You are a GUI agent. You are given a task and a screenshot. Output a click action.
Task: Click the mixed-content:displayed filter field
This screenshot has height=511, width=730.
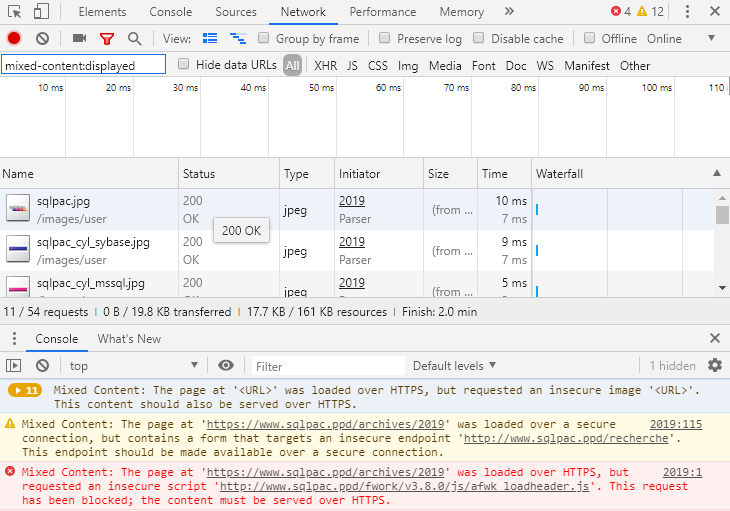click(83, 65)
